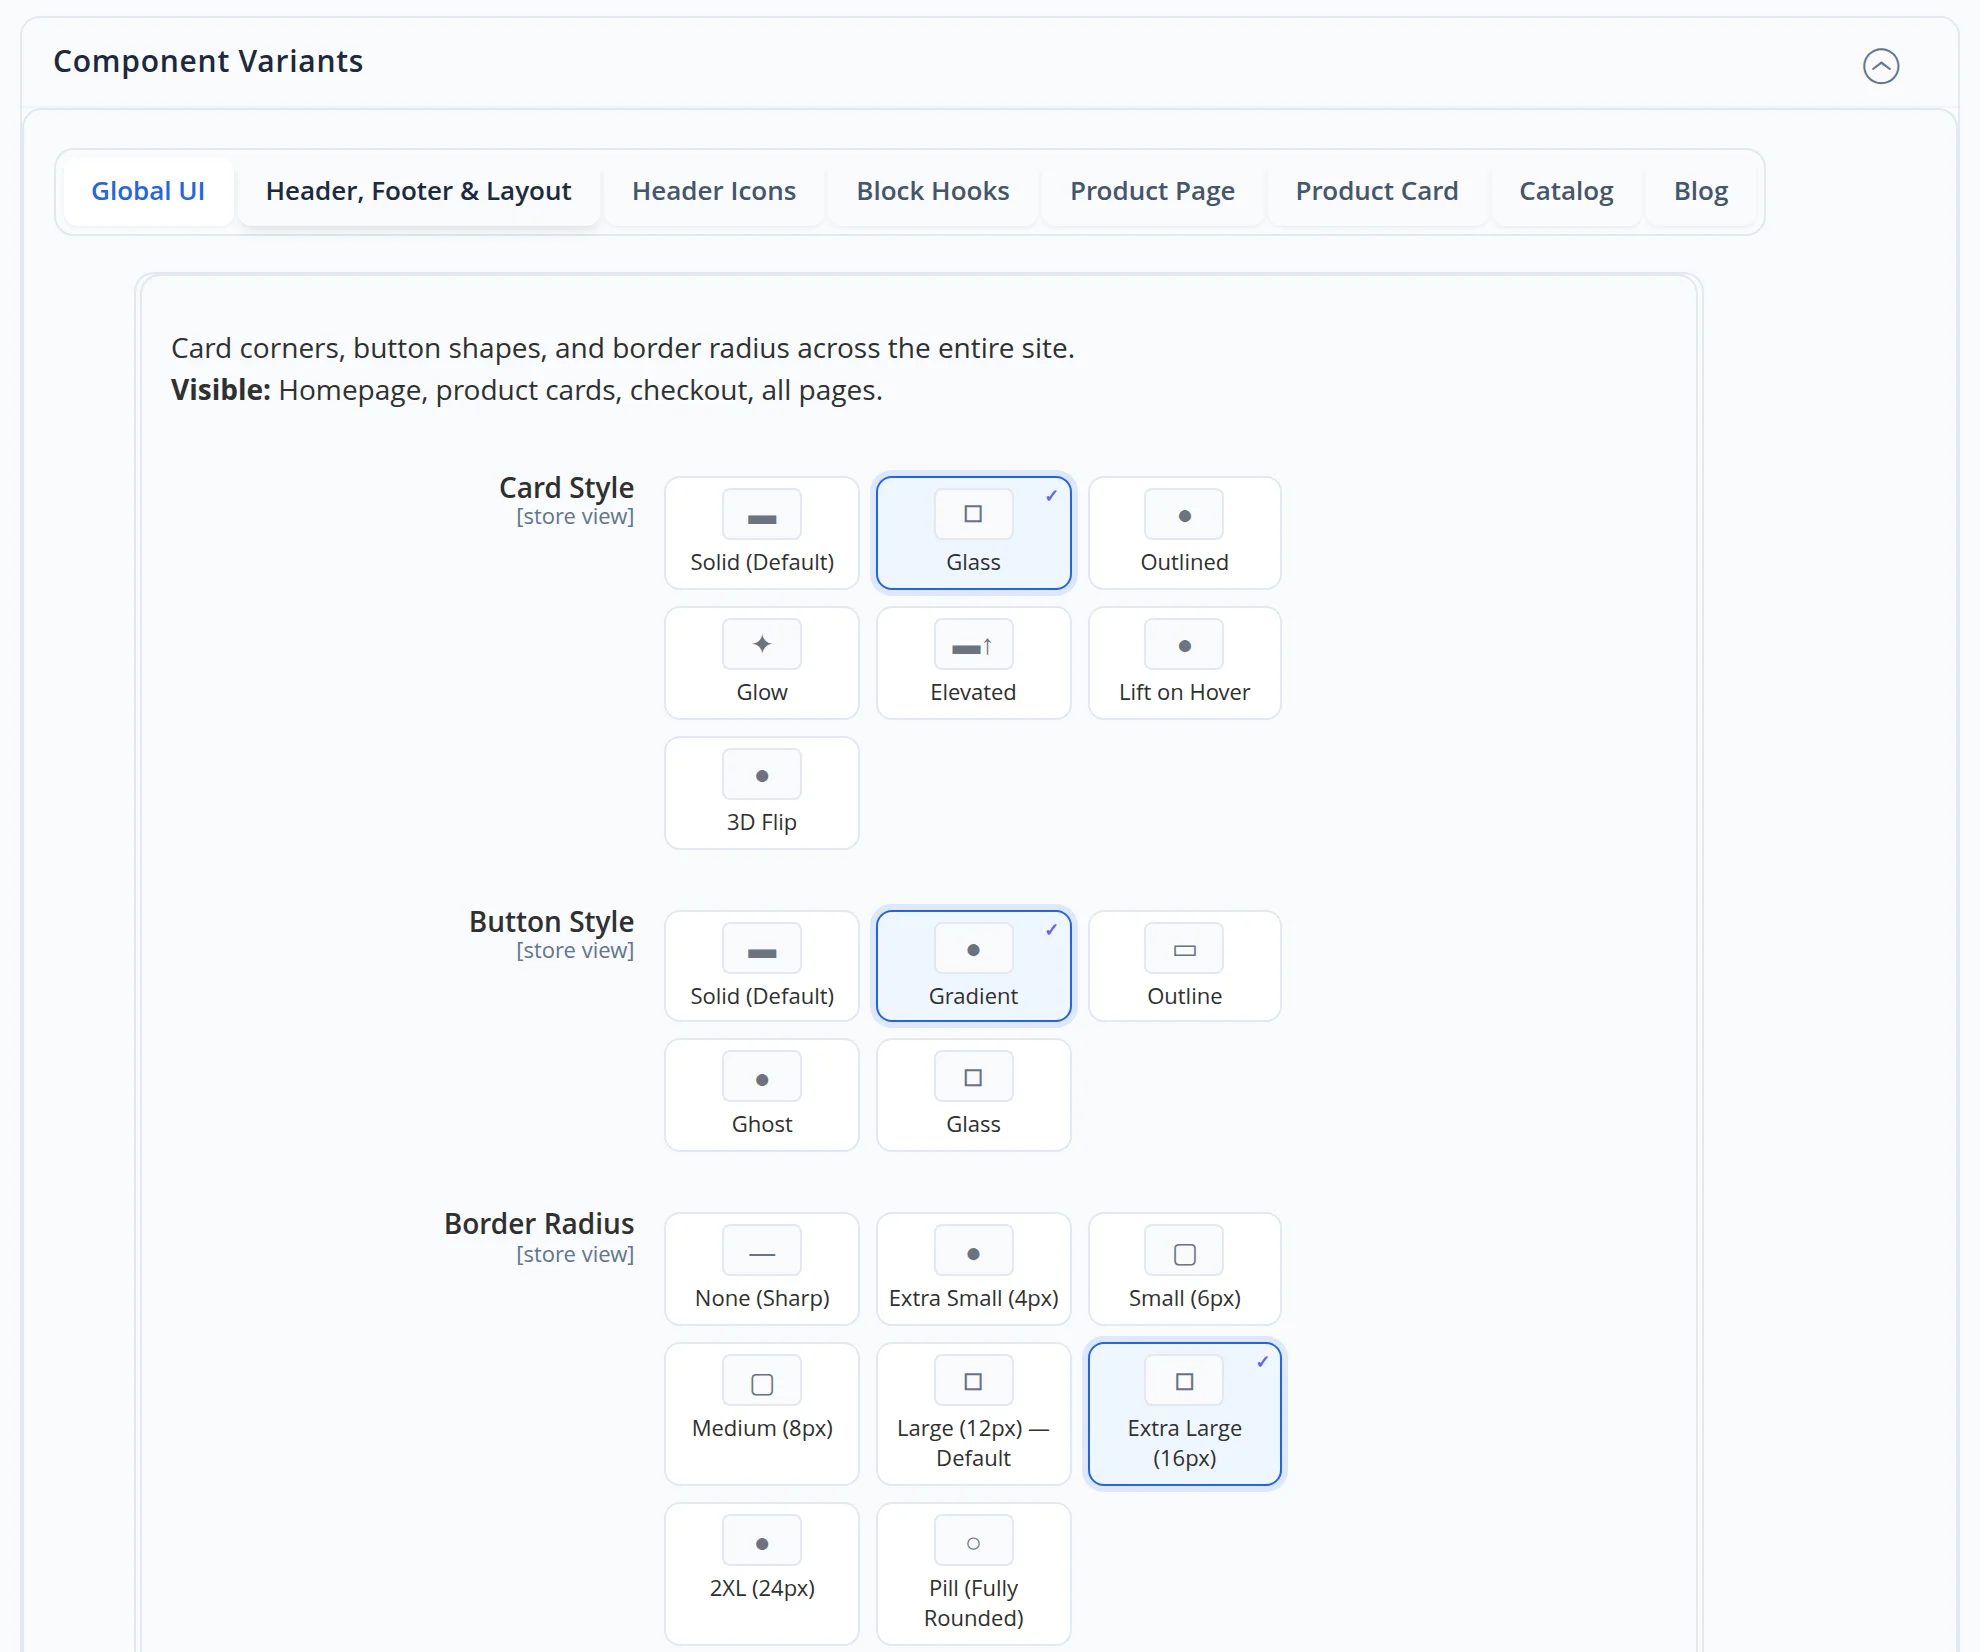
Task: Choose Lift on Hover card style
Action: pos(1184,663)
